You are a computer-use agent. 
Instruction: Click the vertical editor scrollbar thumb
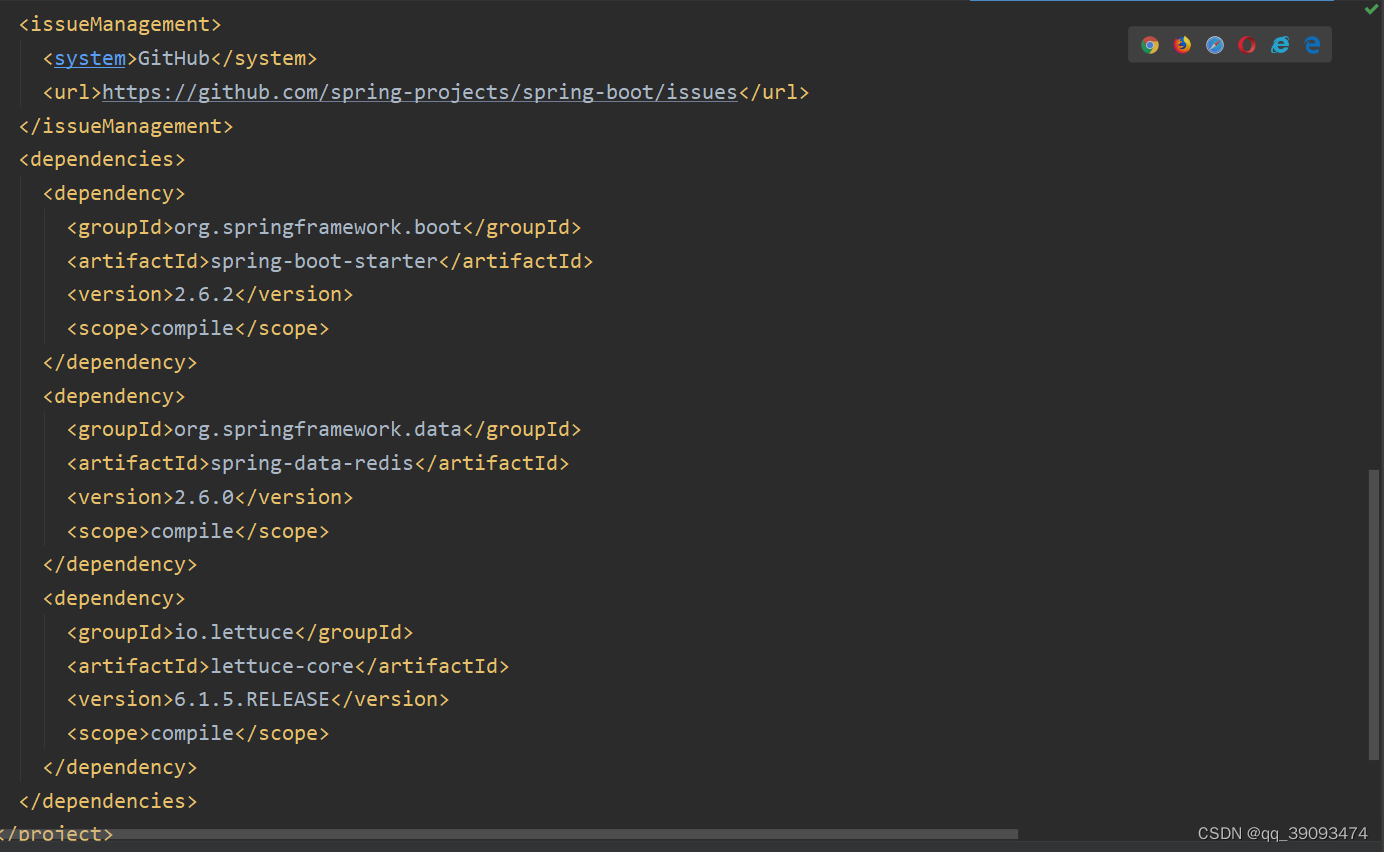pyautogui.click(x=1373, y=615)
